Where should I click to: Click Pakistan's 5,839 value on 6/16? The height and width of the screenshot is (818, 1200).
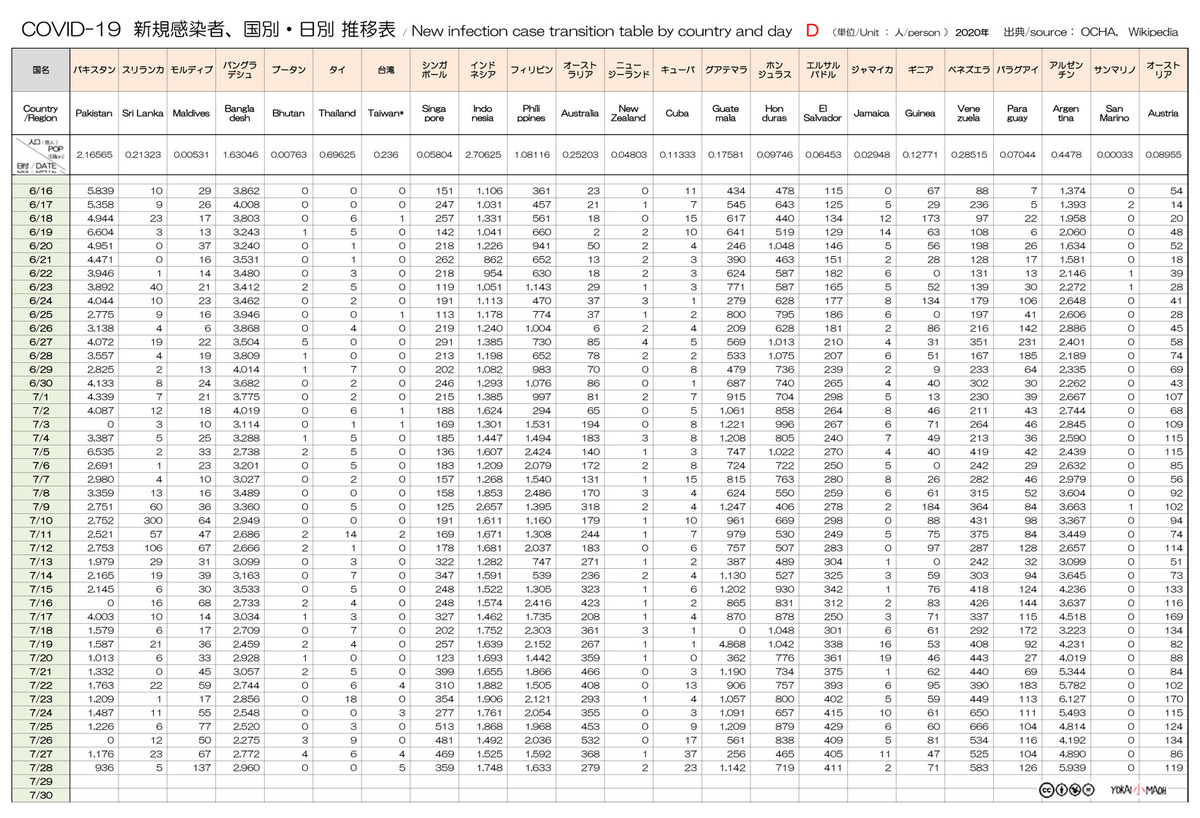[100, 190]
